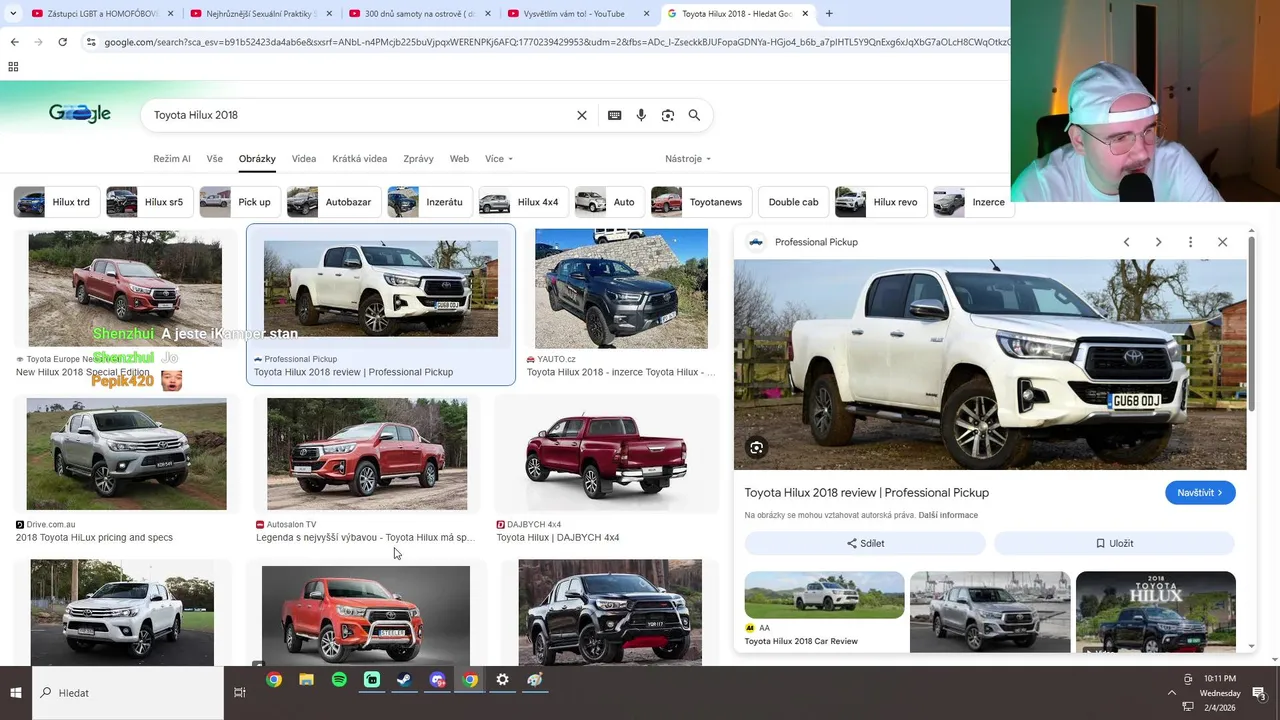
Task: Click the Sdílet button
Action: point(865,543)
